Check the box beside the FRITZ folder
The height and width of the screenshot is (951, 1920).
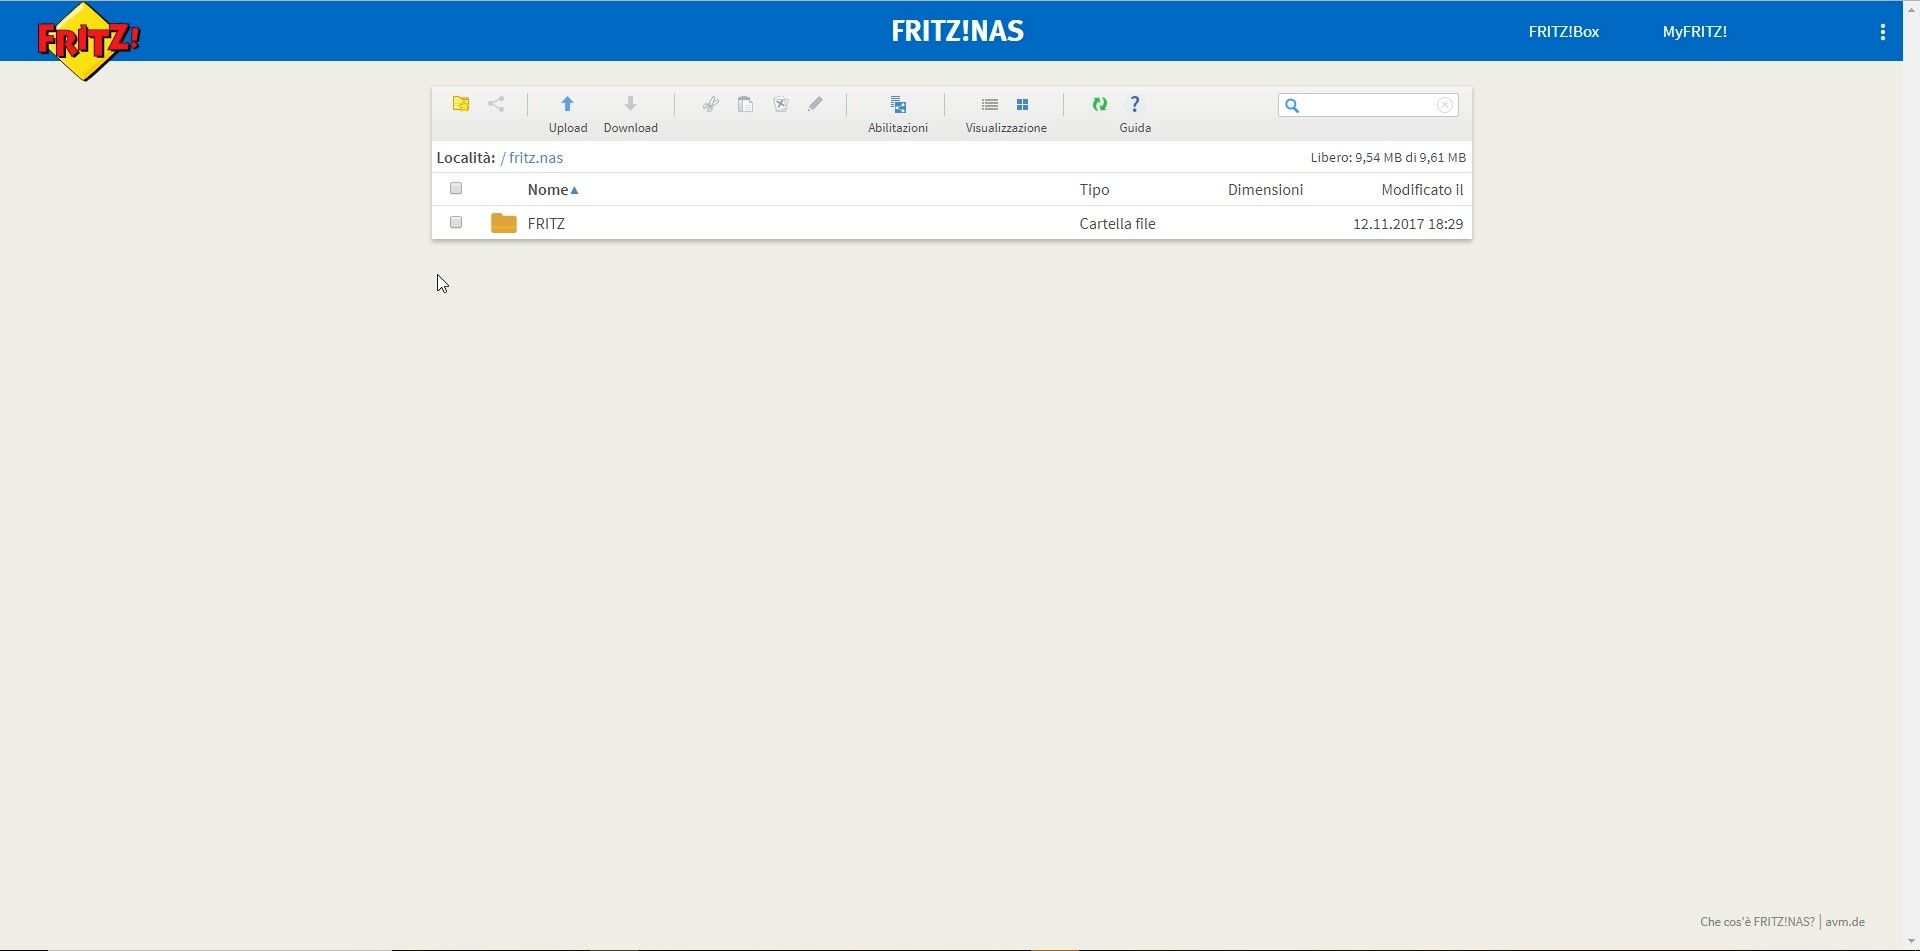(x=456, y=222)
